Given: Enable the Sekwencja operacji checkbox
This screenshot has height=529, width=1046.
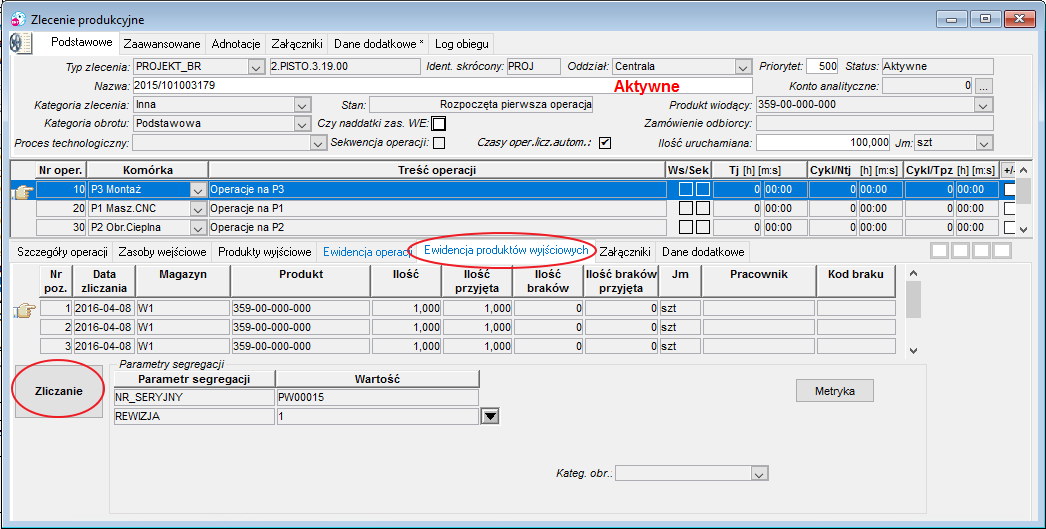Looking at the screenshot, I should 438,143.
